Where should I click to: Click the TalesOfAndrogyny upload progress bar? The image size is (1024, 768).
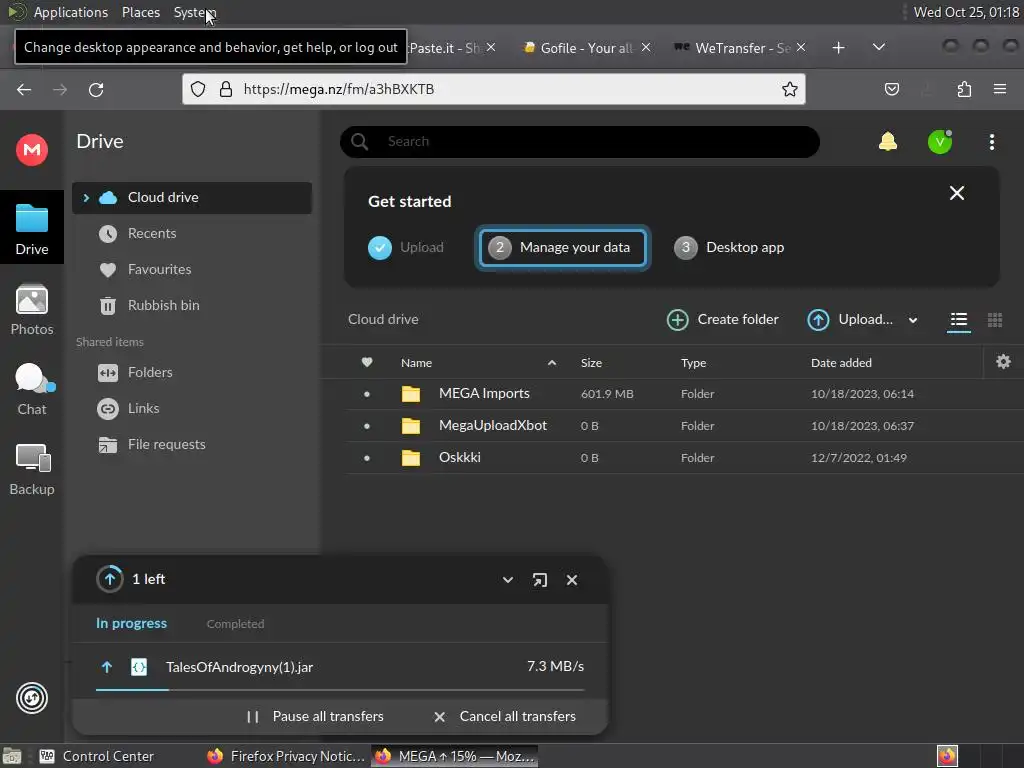point(340,689)
